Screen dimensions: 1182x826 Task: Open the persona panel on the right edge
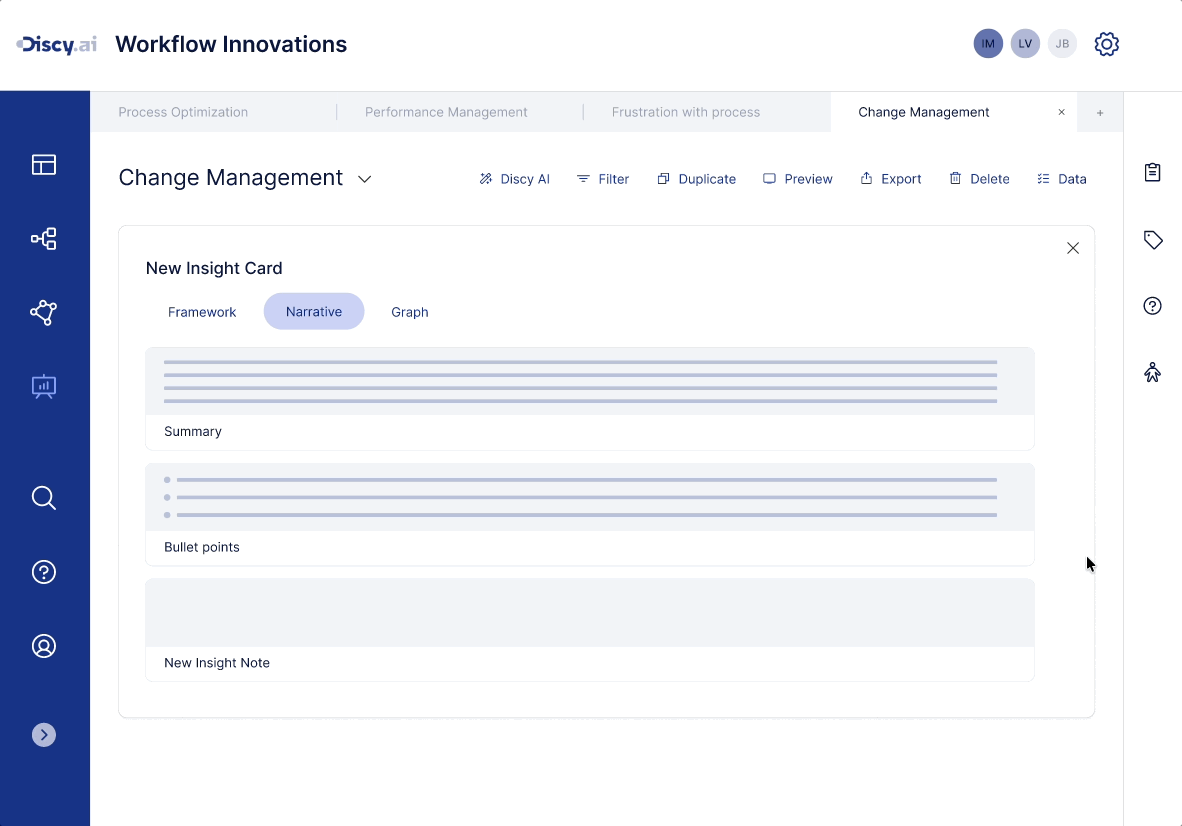point(1152,371)
